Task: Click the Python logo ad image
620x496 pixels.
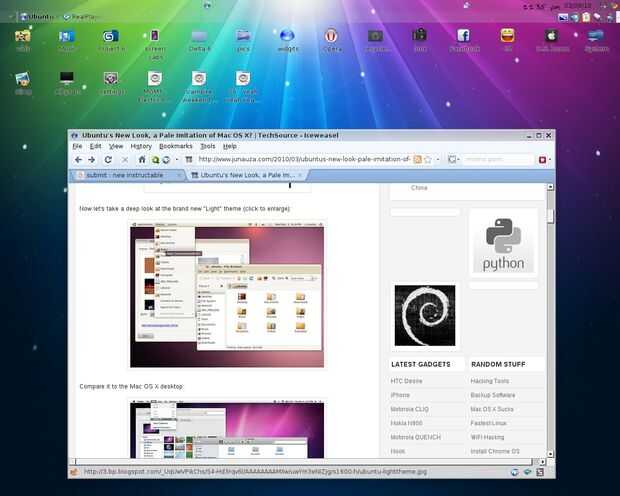Action: [x=503, y=243]
